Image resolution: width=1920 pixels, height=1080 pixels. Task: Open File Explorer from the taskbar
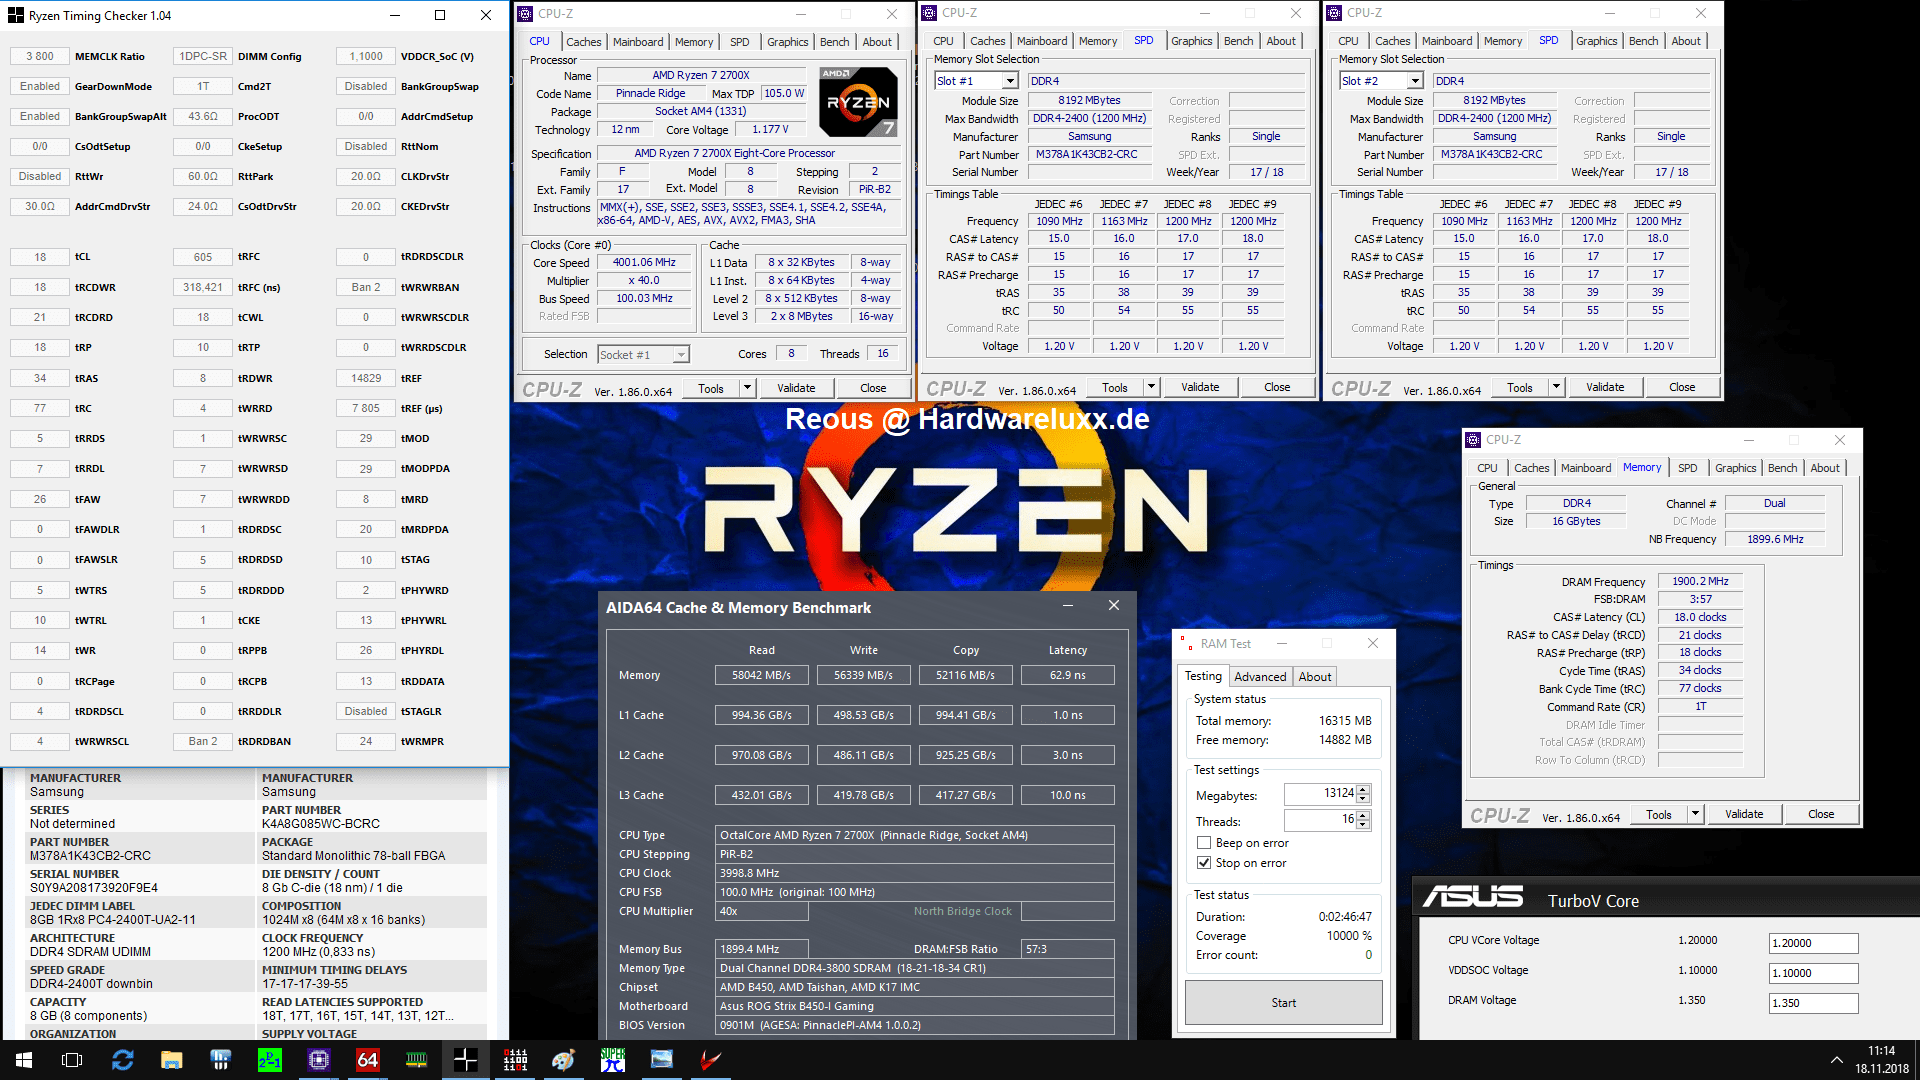(171, 1060)
